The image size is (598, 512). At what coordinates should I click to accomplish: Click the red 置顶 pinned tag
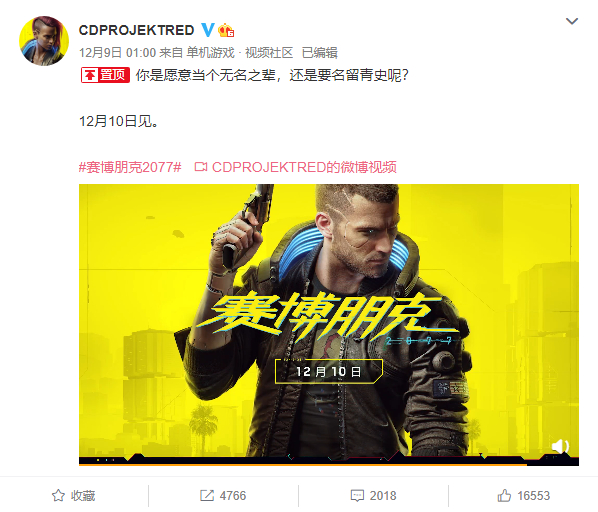(x=105, y=75)
